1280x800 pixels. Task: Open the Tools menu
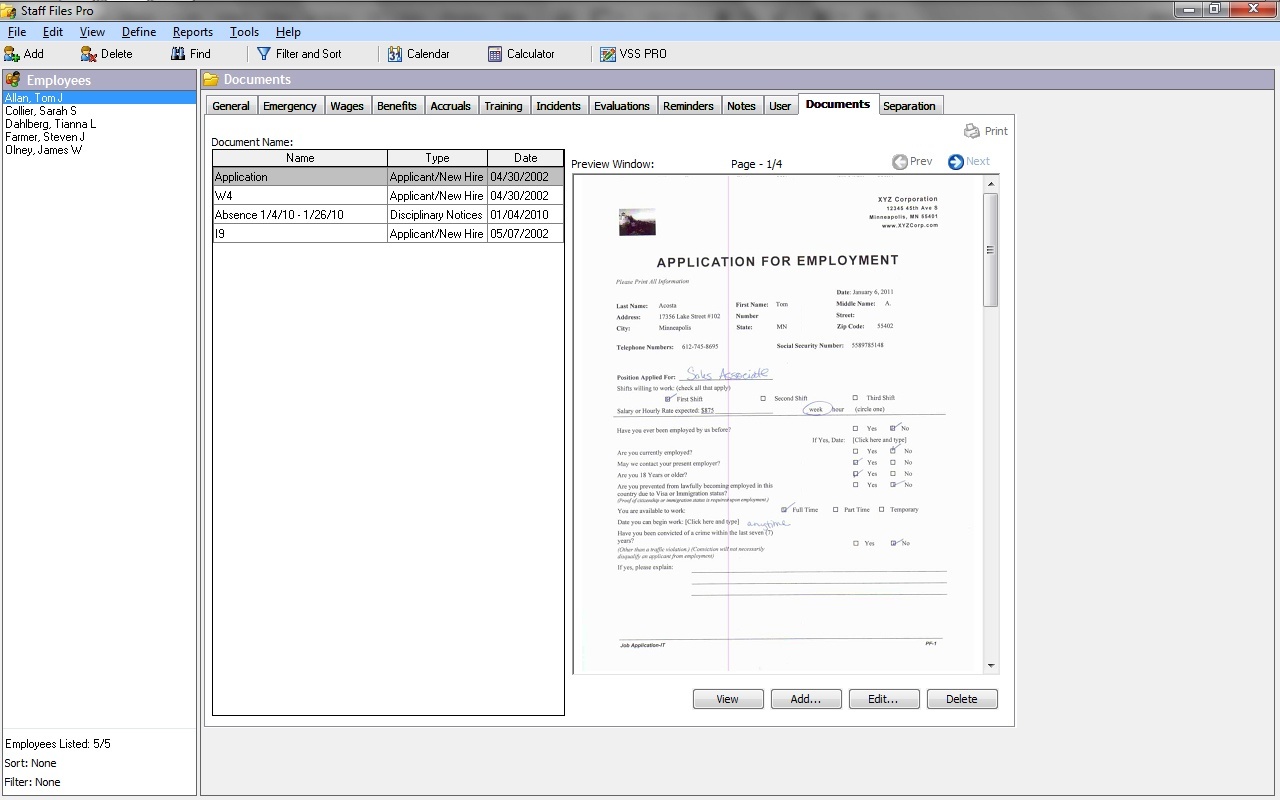(244, 32)
